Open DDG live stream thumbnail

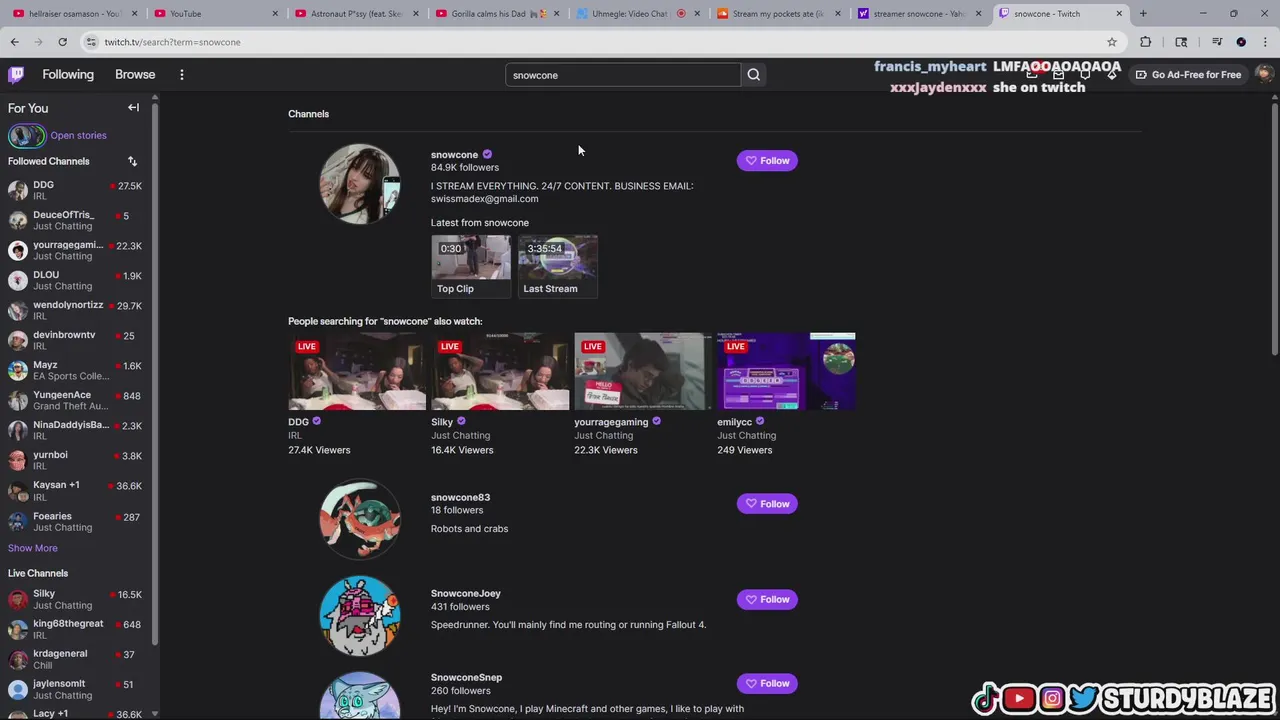click(x=357, y=371)
